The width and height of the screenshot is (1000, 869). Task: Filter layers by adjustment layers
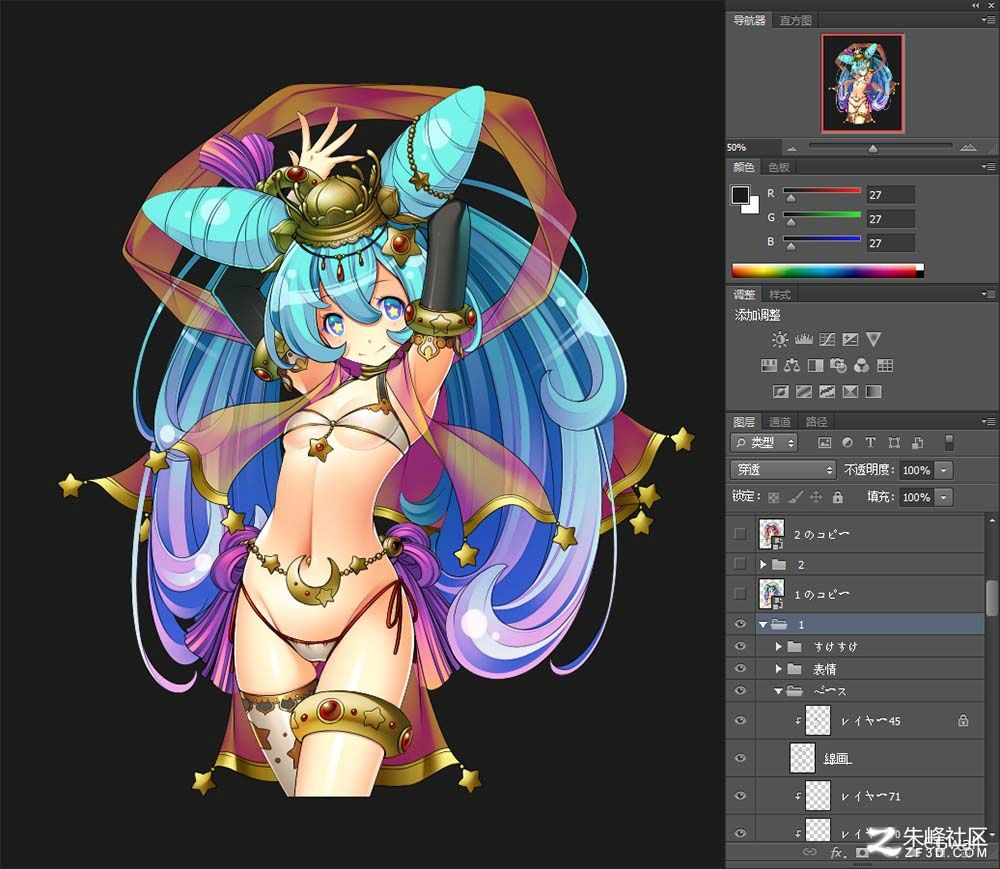(x=848, y=442)
